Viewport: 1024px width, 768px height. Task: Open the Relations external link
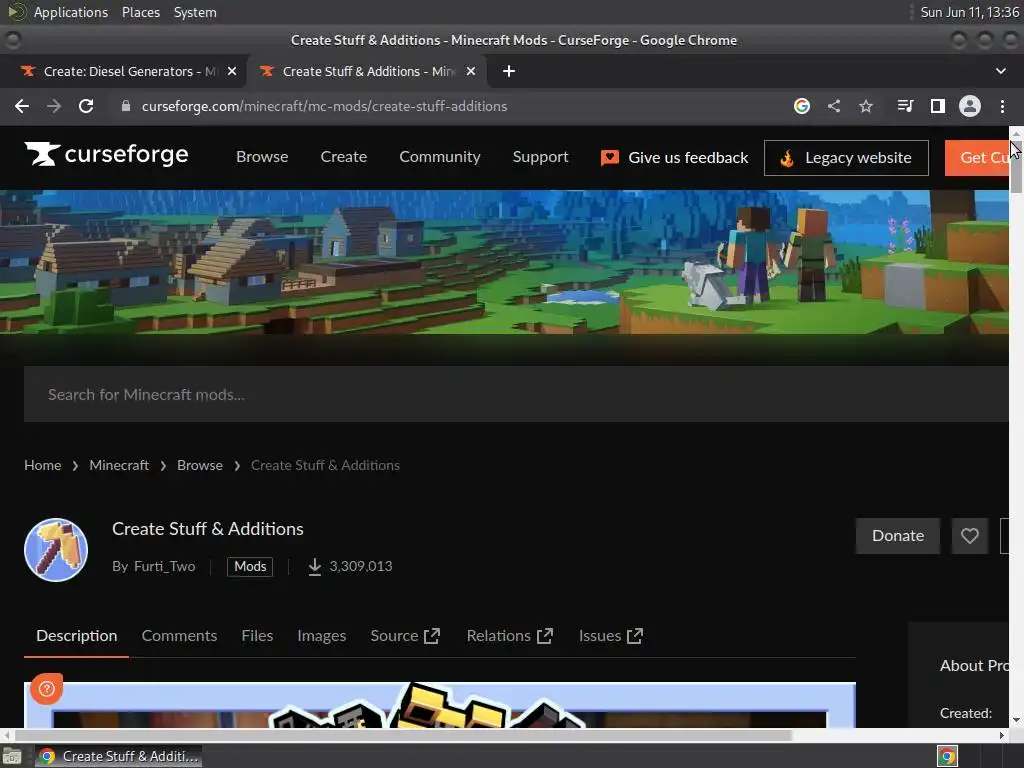(x=509, y=636)
